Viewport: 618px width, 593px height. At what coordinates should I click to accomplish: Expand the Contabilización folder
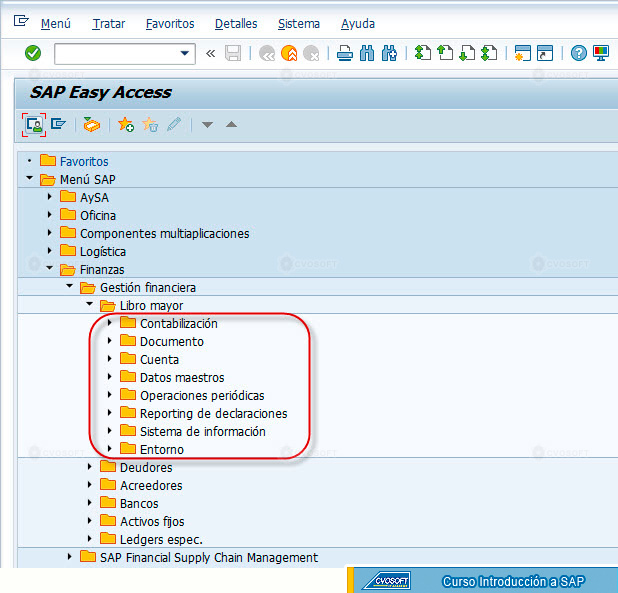click(x=110, y=323)
